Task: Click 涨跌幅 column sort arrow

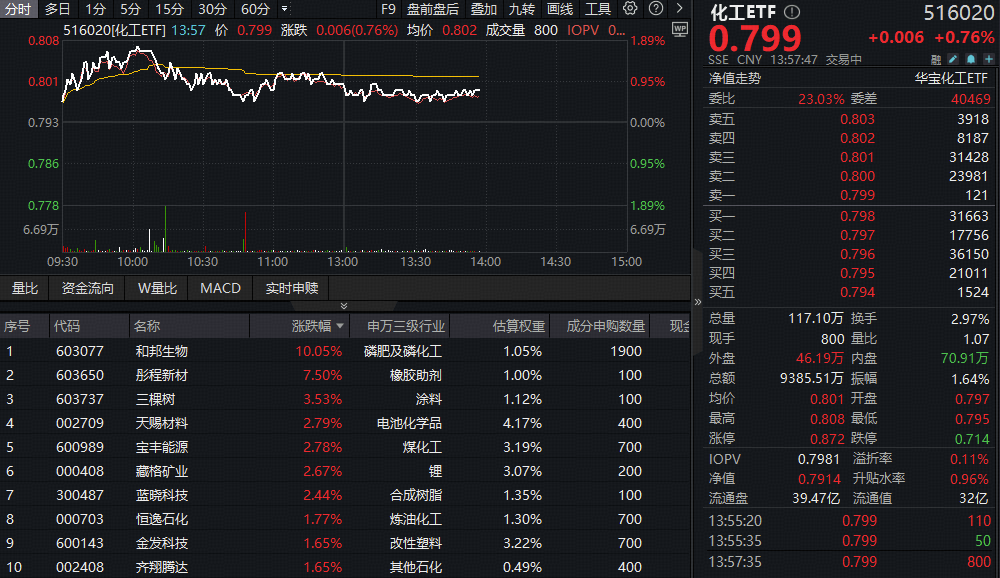Action: click(341, 326)
